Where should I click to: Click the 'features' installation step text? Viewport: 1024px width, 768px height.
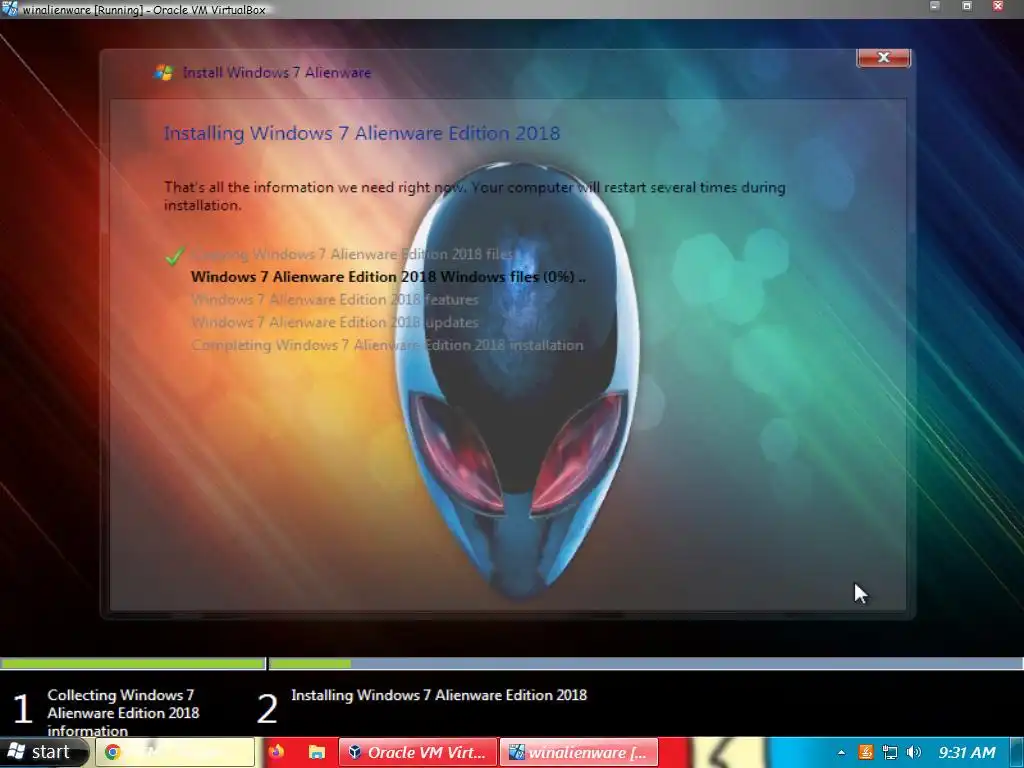click(x=334, y=300)
